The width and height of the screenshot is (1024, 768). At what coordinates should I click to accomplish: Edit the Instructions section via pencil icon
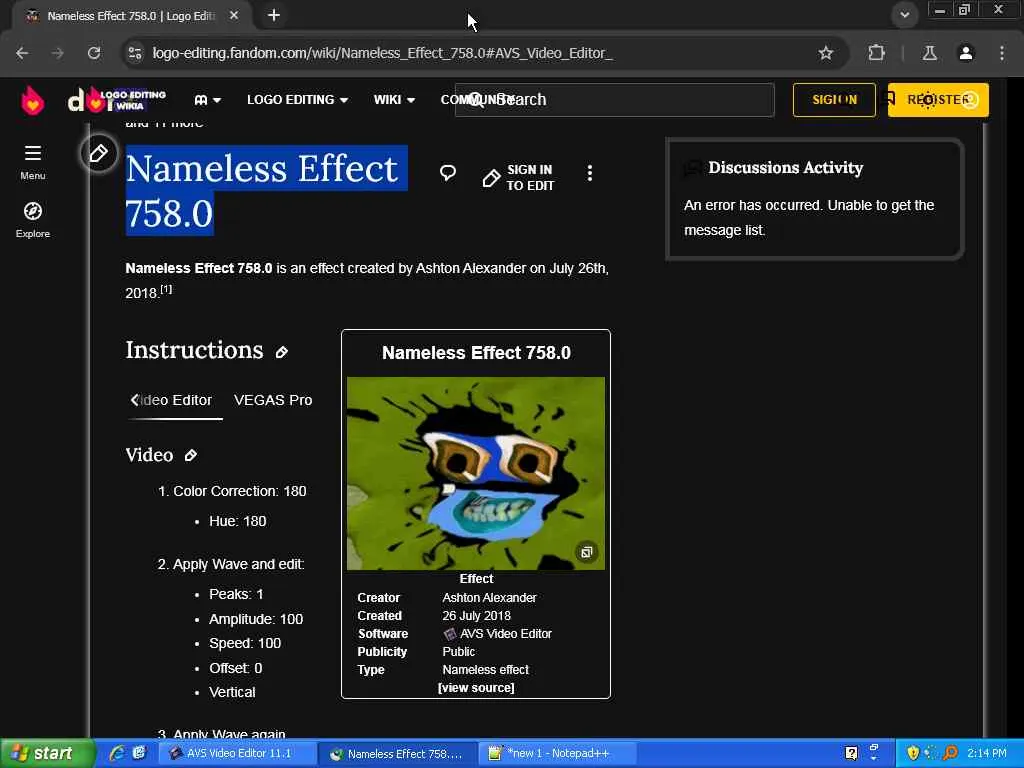[281, 353]
